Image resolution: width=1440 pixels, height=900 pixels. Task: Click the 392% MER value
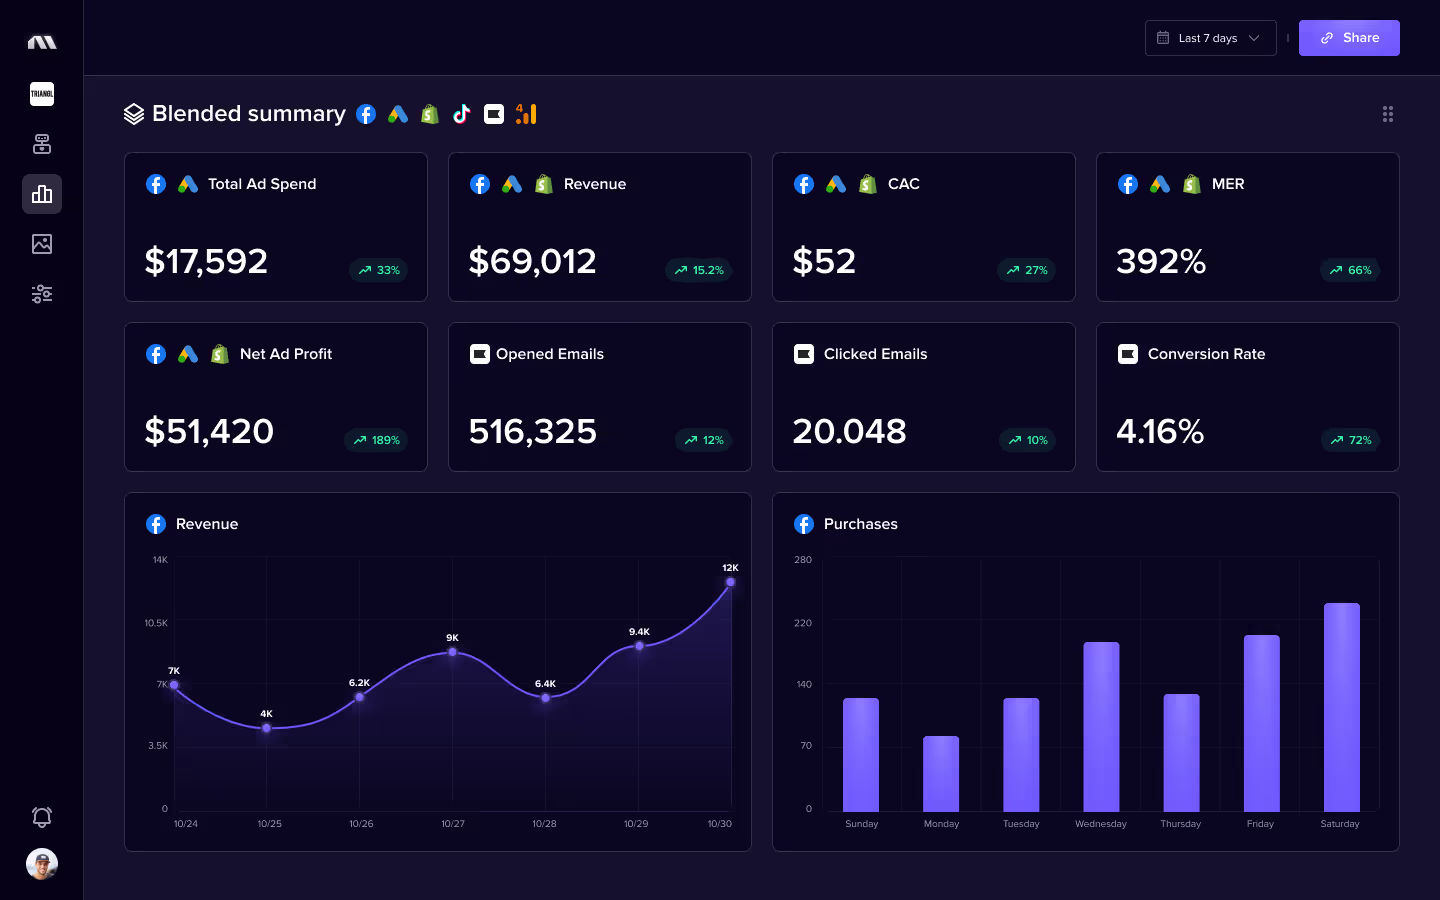1161,262
